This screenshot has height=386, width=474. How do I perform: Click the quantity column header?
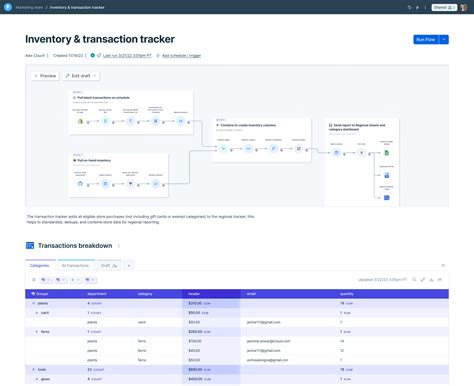pyautogui.click(x=347, y=294)
